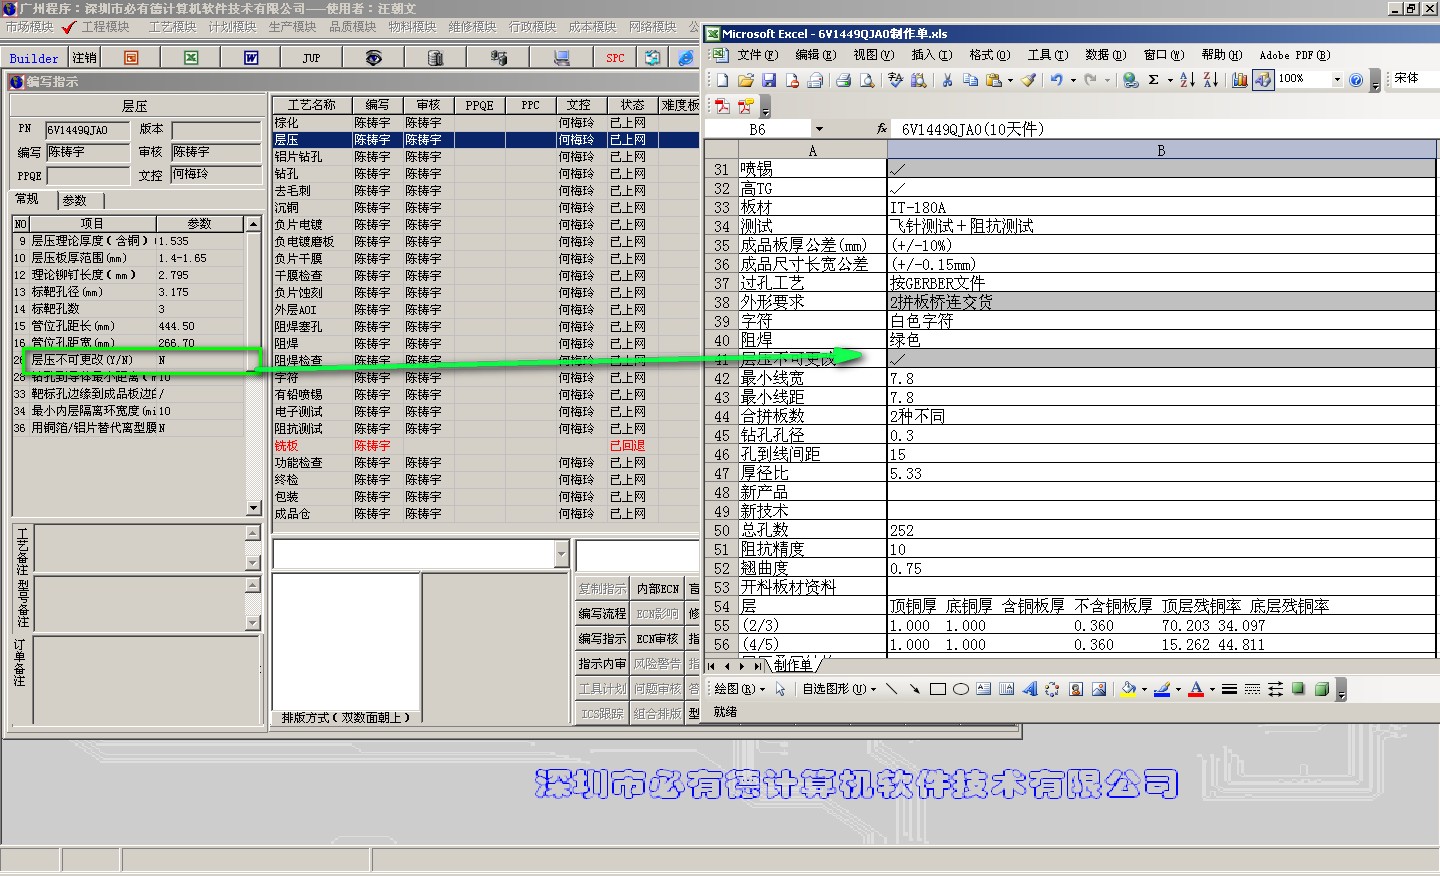Select the Oval drawing tool
1440x876 pixels.
pos(961,689)
